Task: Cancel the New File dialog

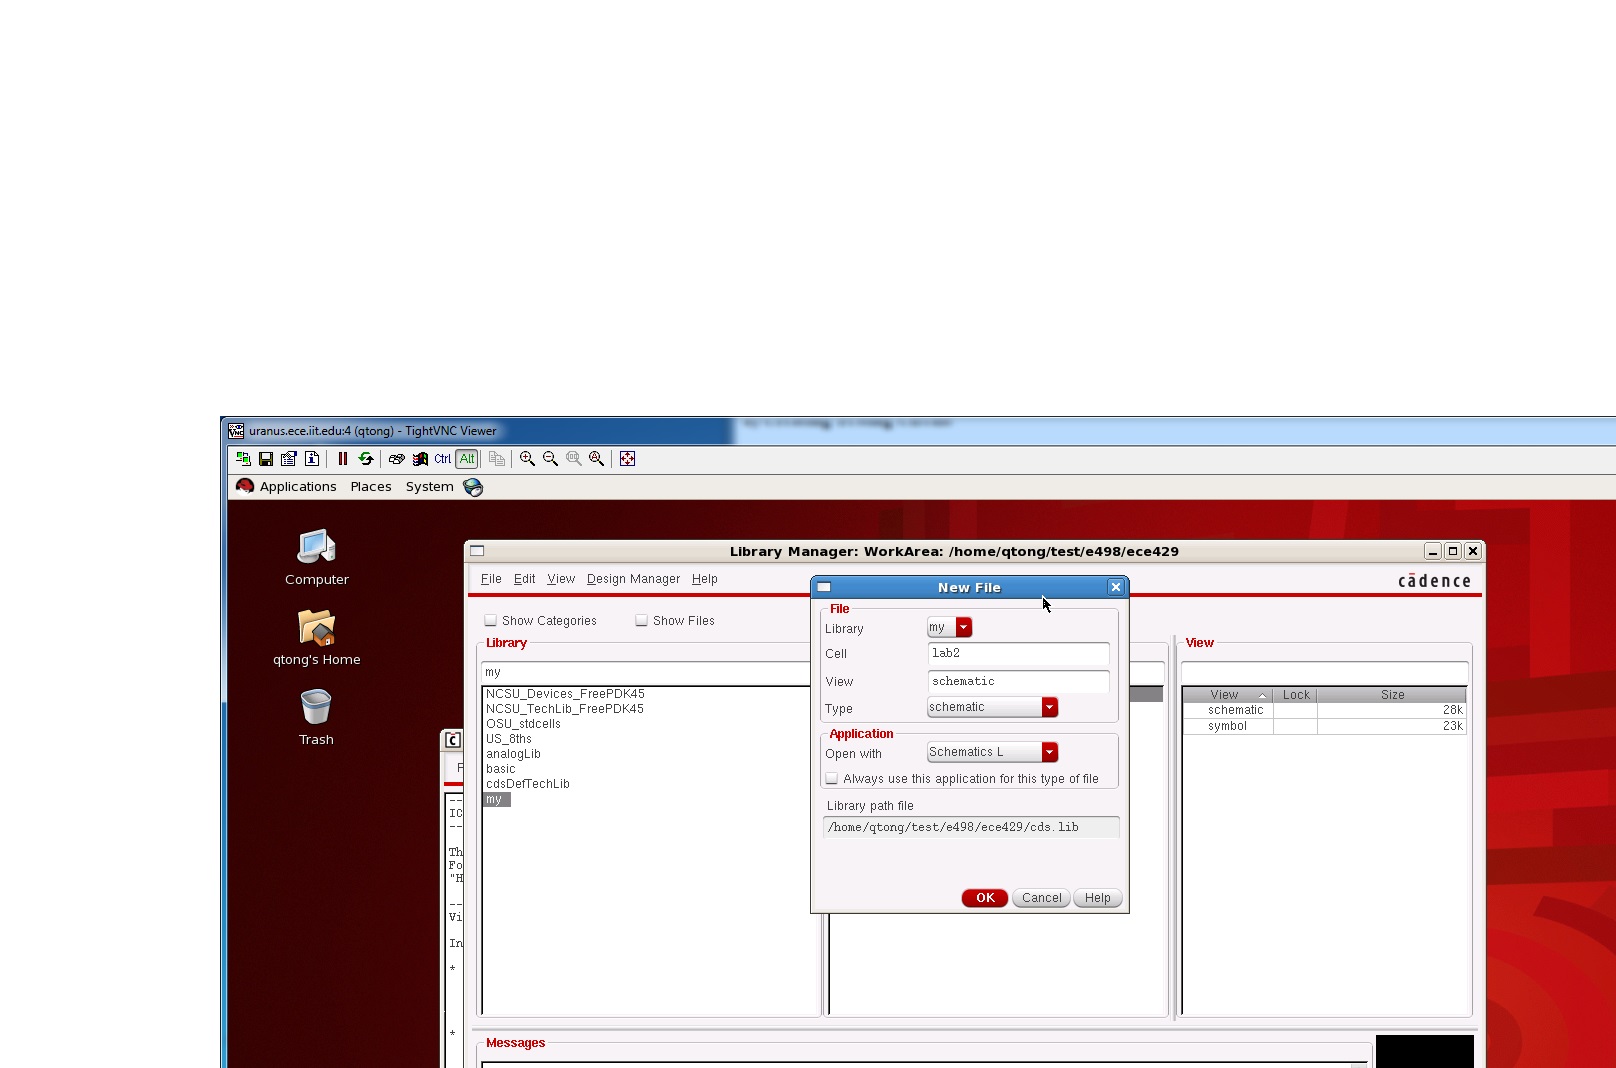Action: [1040, 898]
